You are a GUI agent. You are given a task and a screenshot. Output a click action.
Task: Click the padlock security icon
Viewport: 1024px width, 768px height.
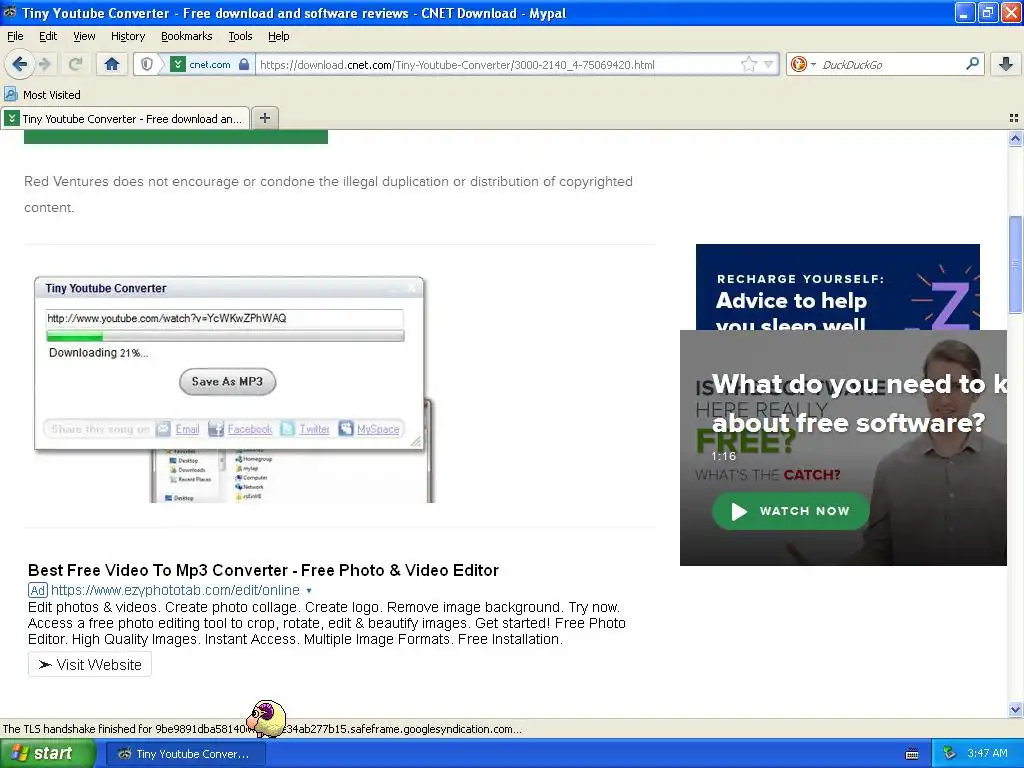pos(244,64)
